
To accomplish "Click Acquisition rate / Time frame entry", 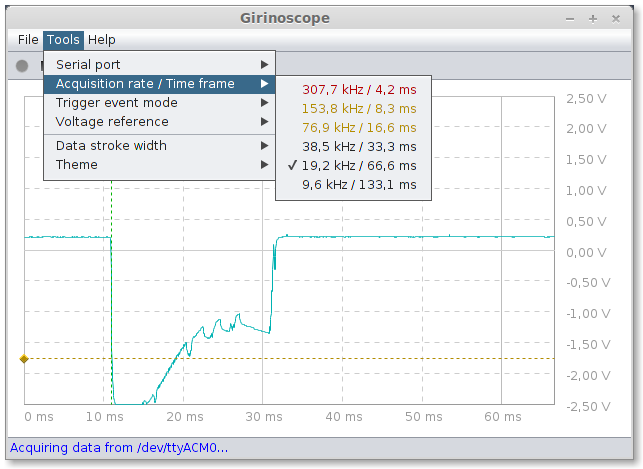I will coord(160,84).
